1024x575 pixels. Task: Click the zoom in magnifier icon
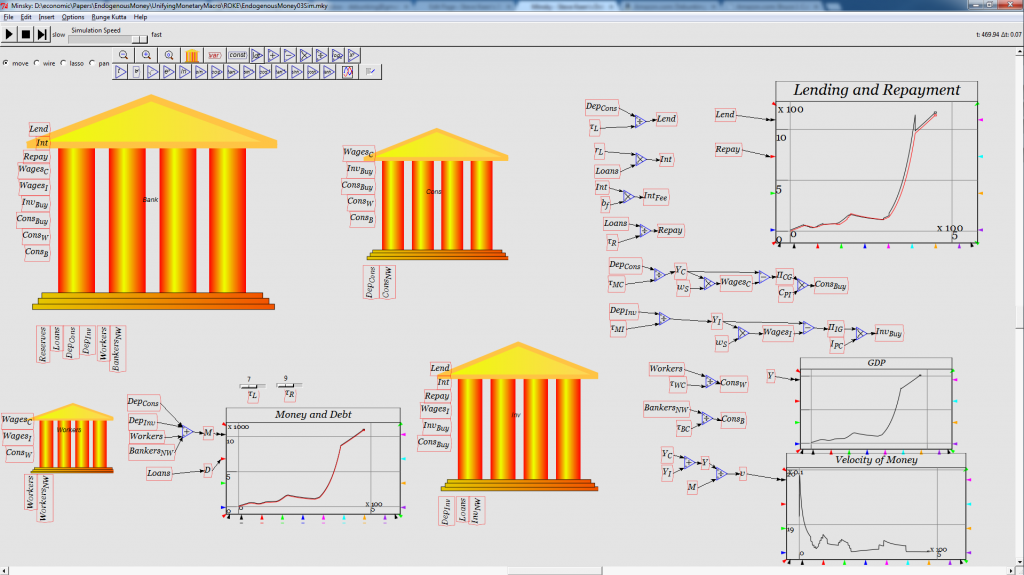146,55
